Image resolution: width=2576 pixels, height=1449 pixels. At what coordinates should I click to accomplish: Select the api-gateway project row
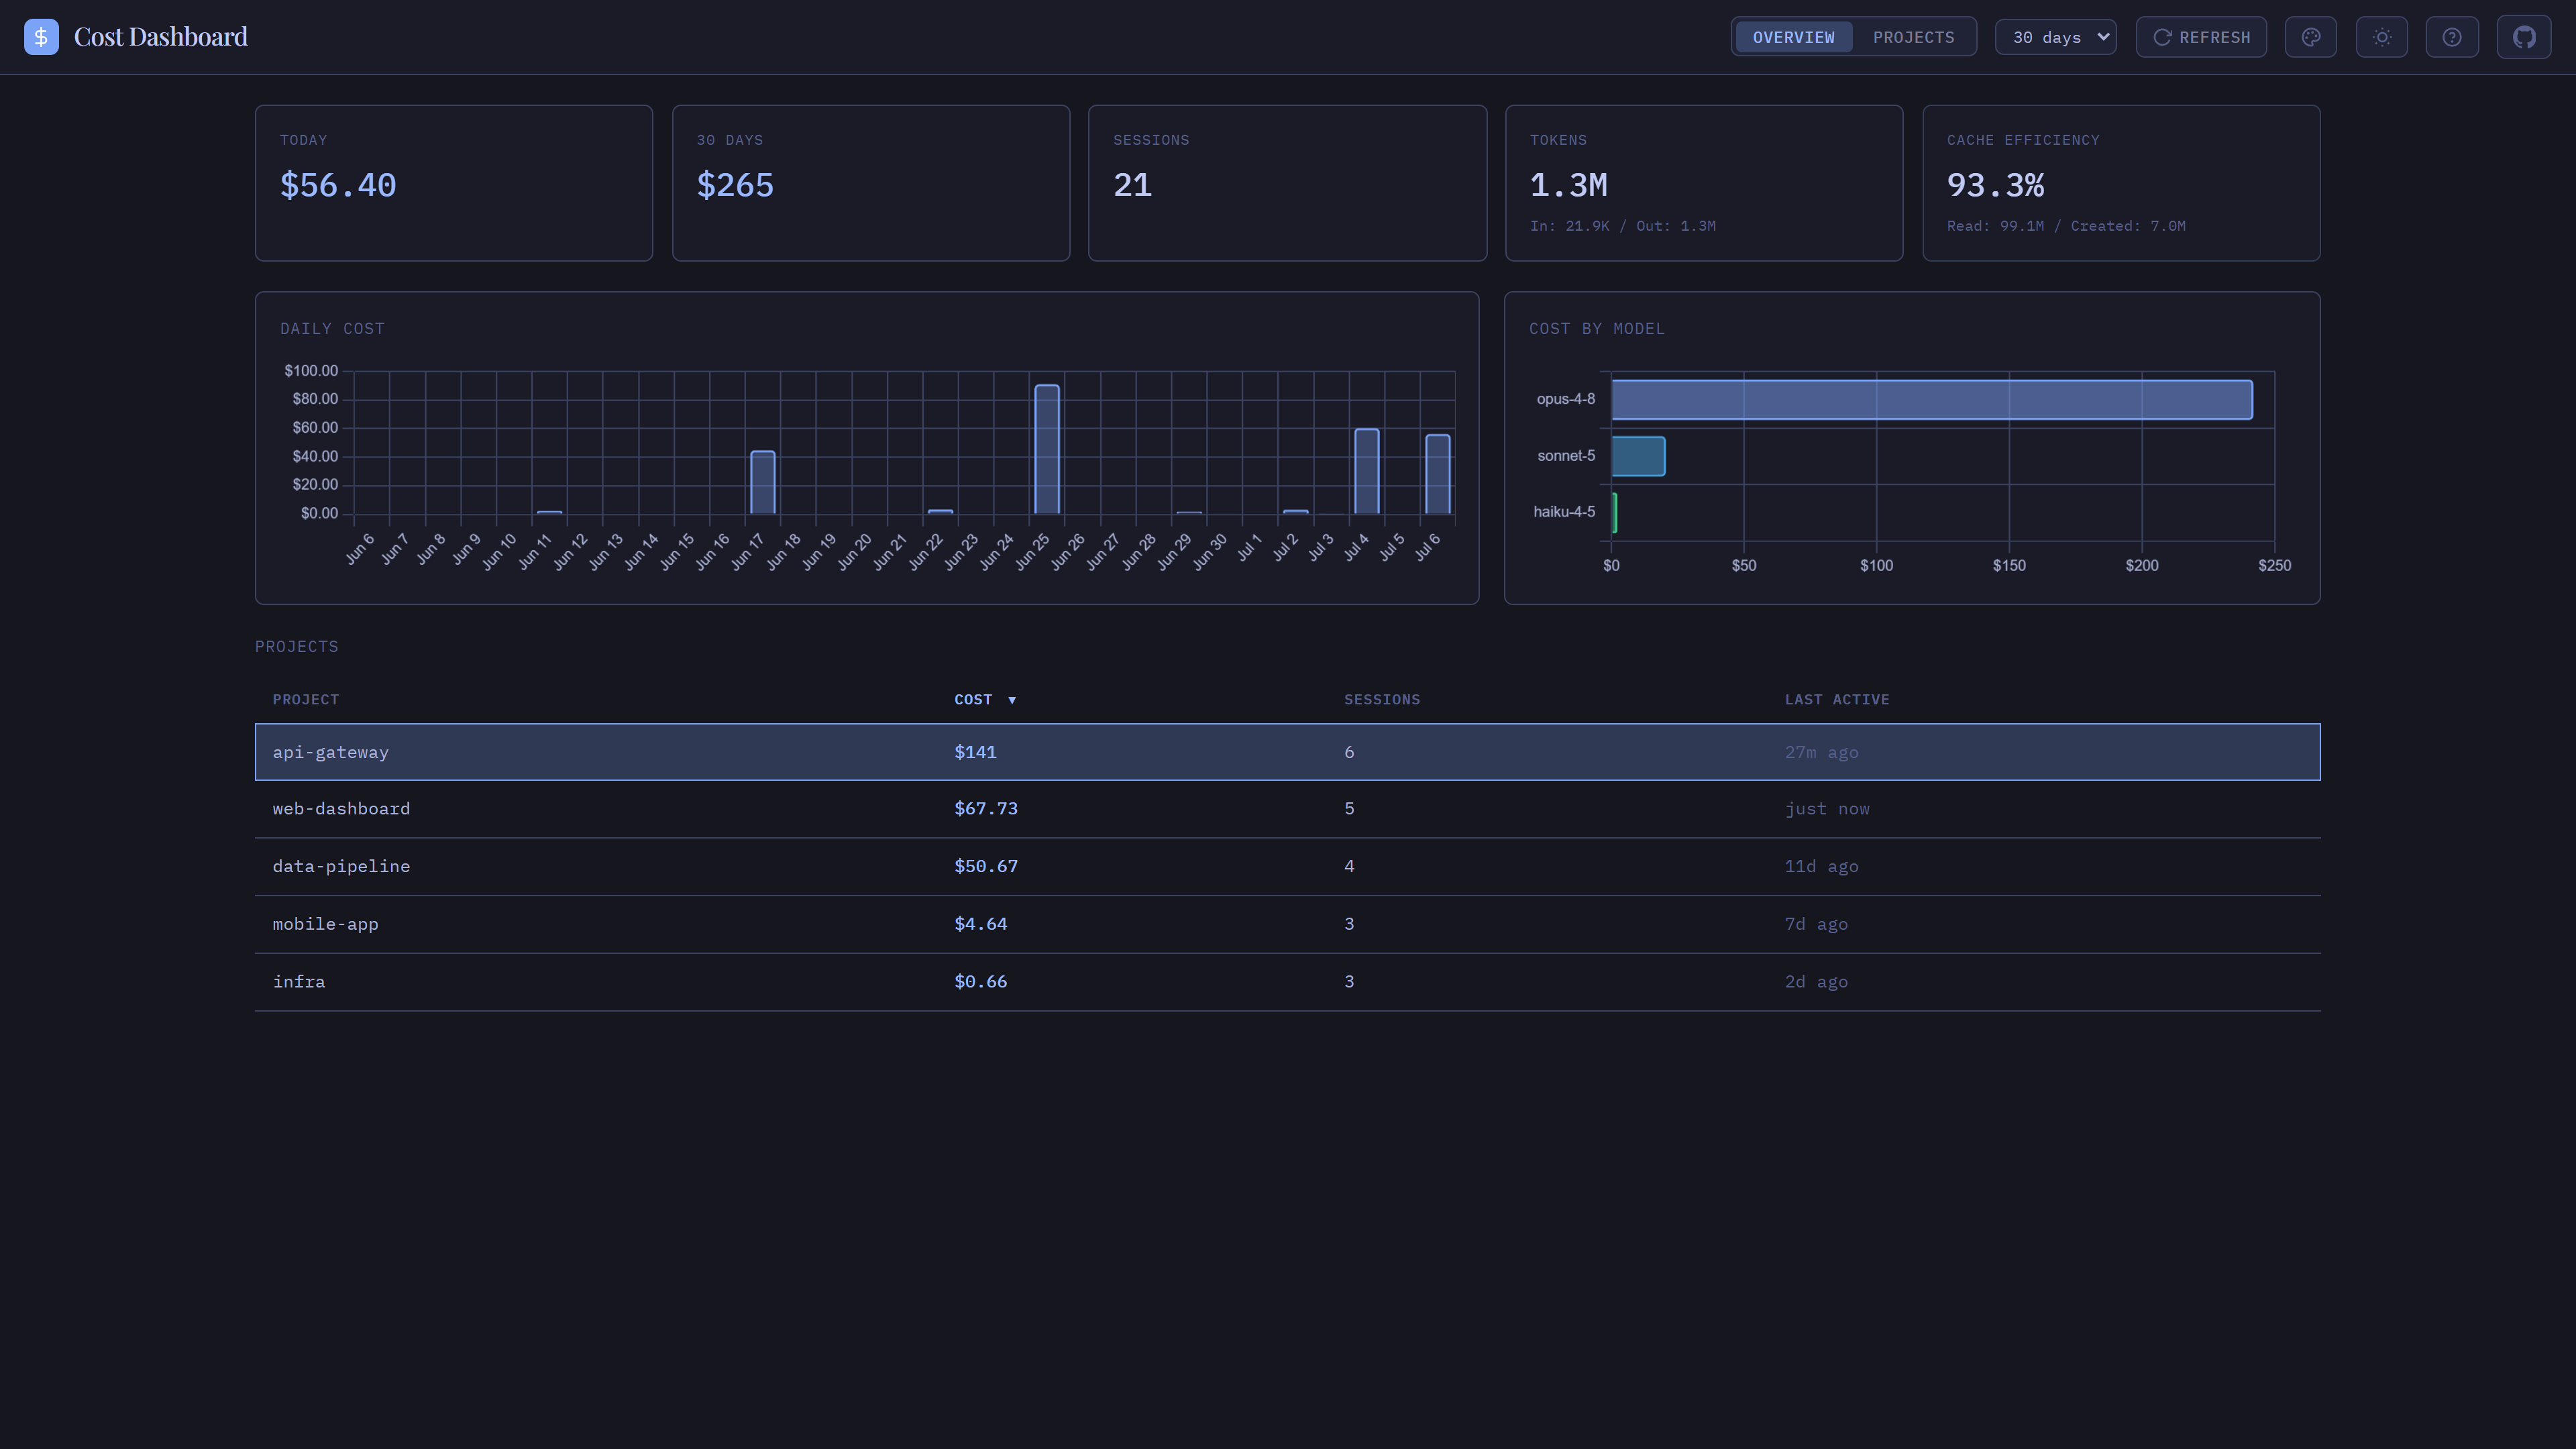click(x=1287, y=752)
